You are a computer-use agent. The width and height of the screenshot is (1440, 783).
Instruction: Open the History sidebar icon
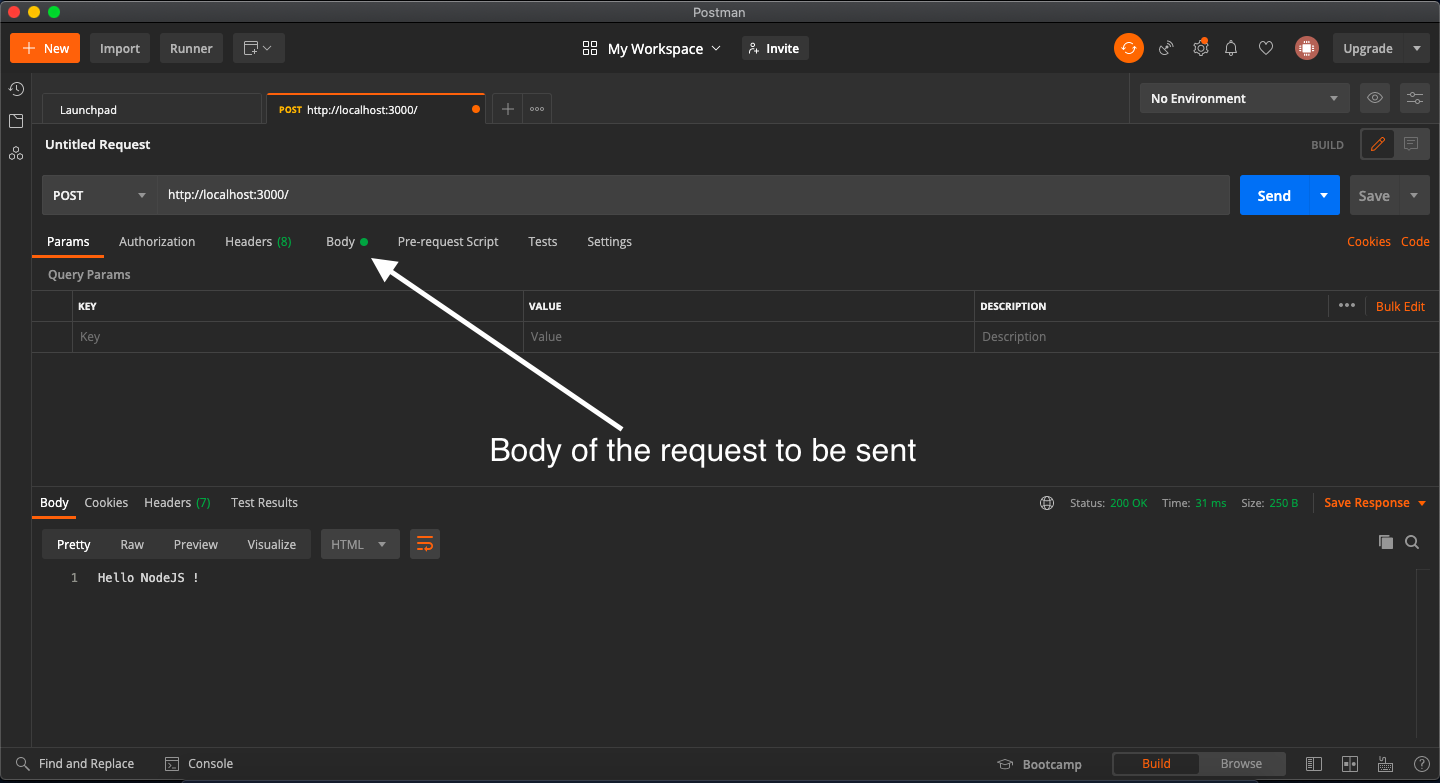tap(16, 89)
